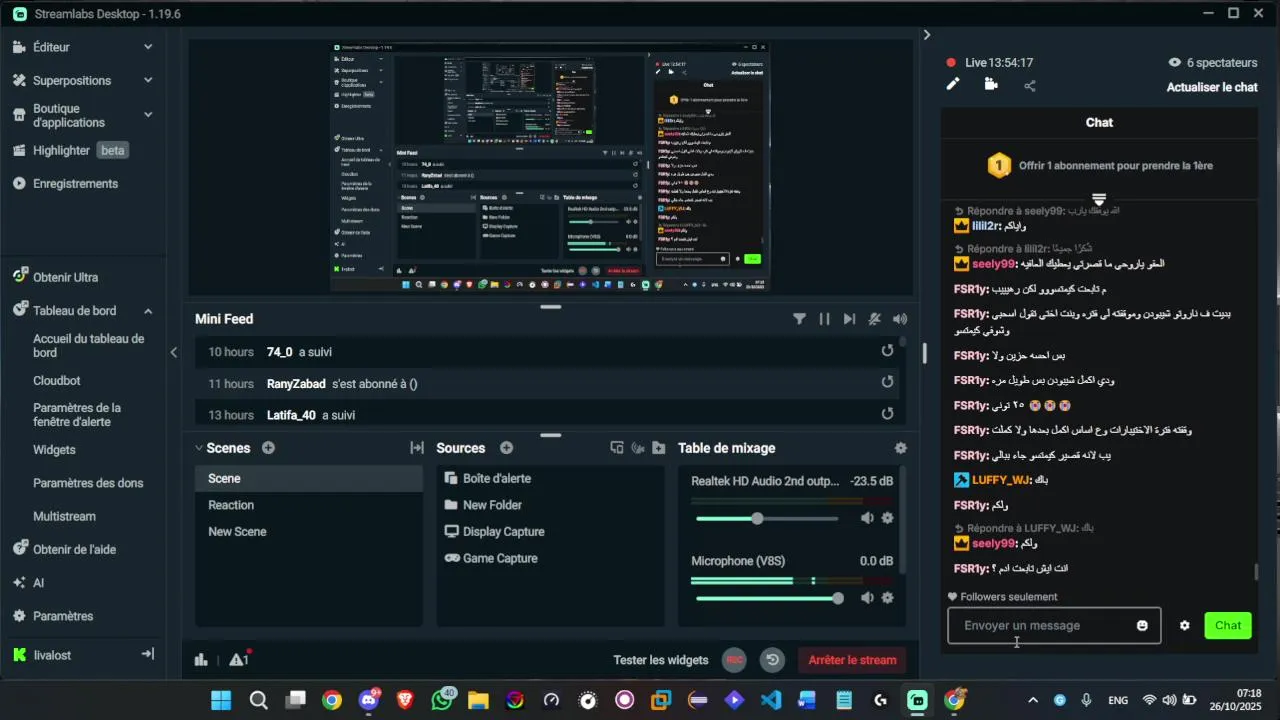Open Paramètres des dons
1280x720 pixels.
coord(88,483)
